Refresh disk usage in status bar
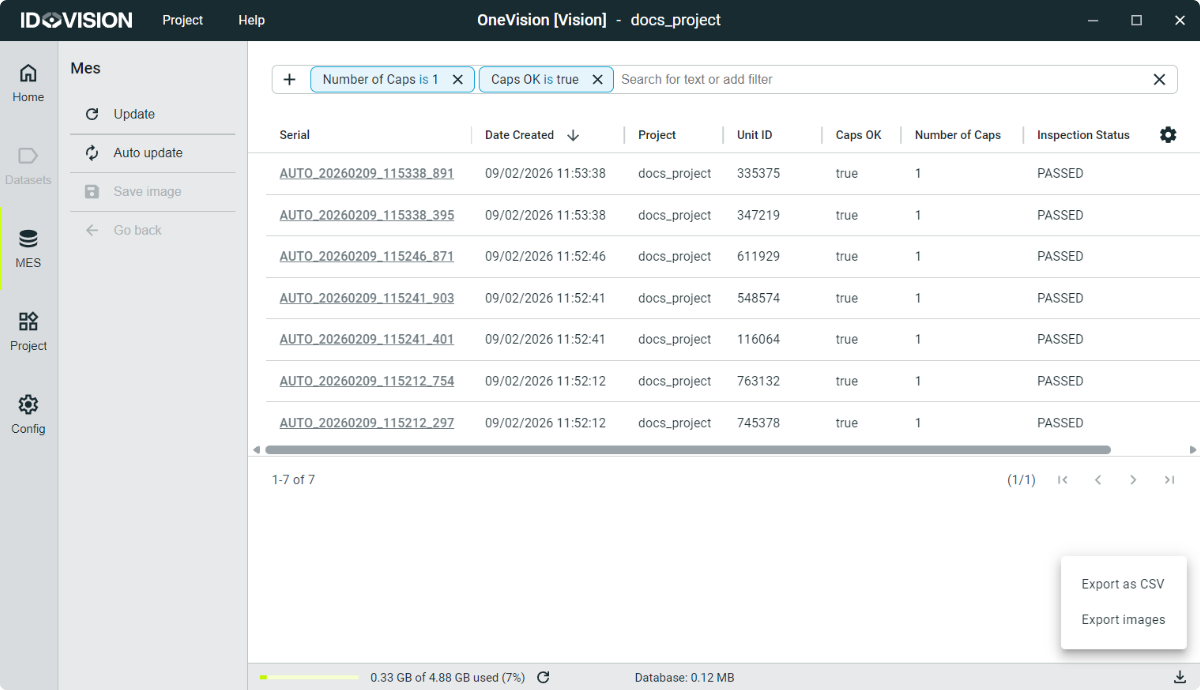1200x690 pixels. [543, 678]
